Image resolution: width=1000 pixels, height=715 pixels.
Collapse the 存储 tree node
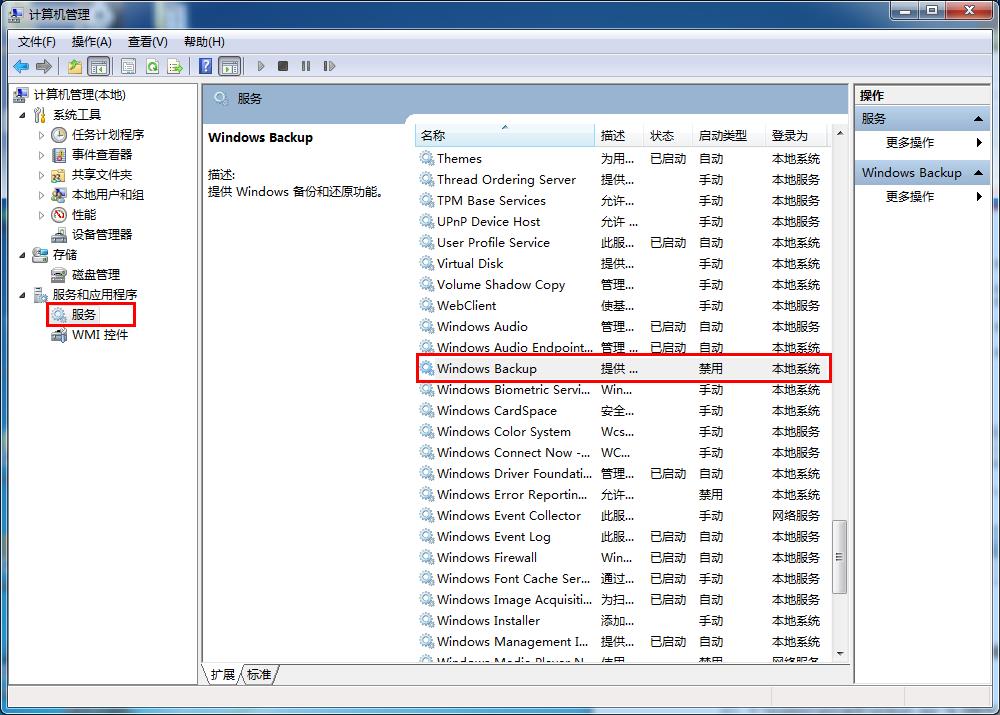(22, 255)
